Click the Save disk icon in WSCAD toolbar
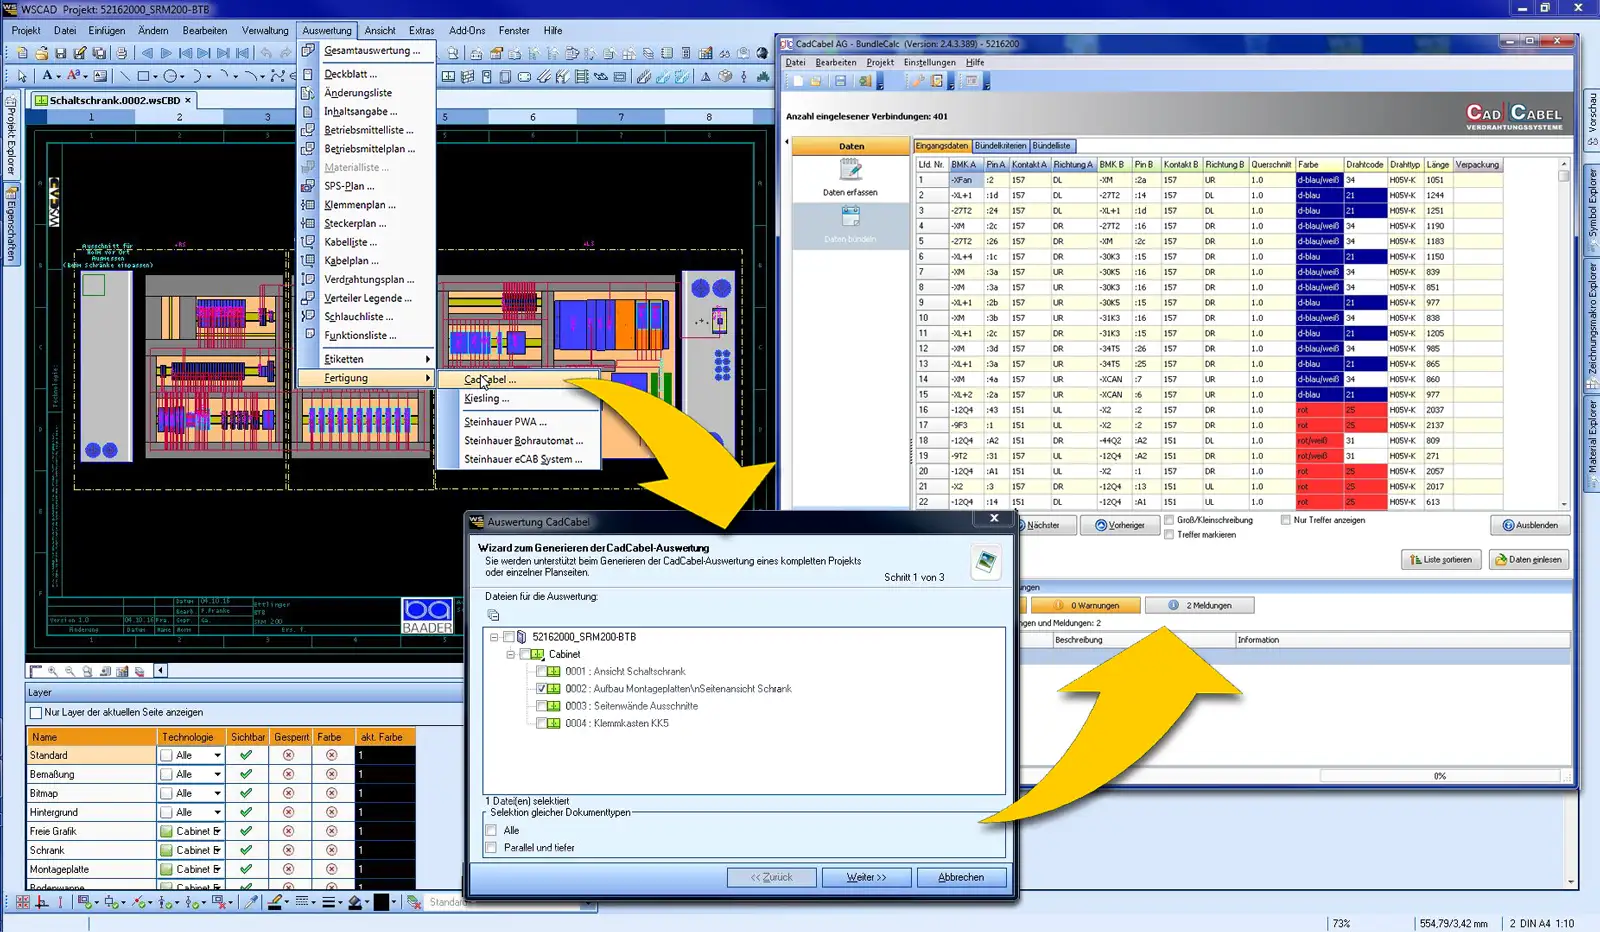This screenshot has width=1600, height=932. pyautogui.click(x=60, y=53)
